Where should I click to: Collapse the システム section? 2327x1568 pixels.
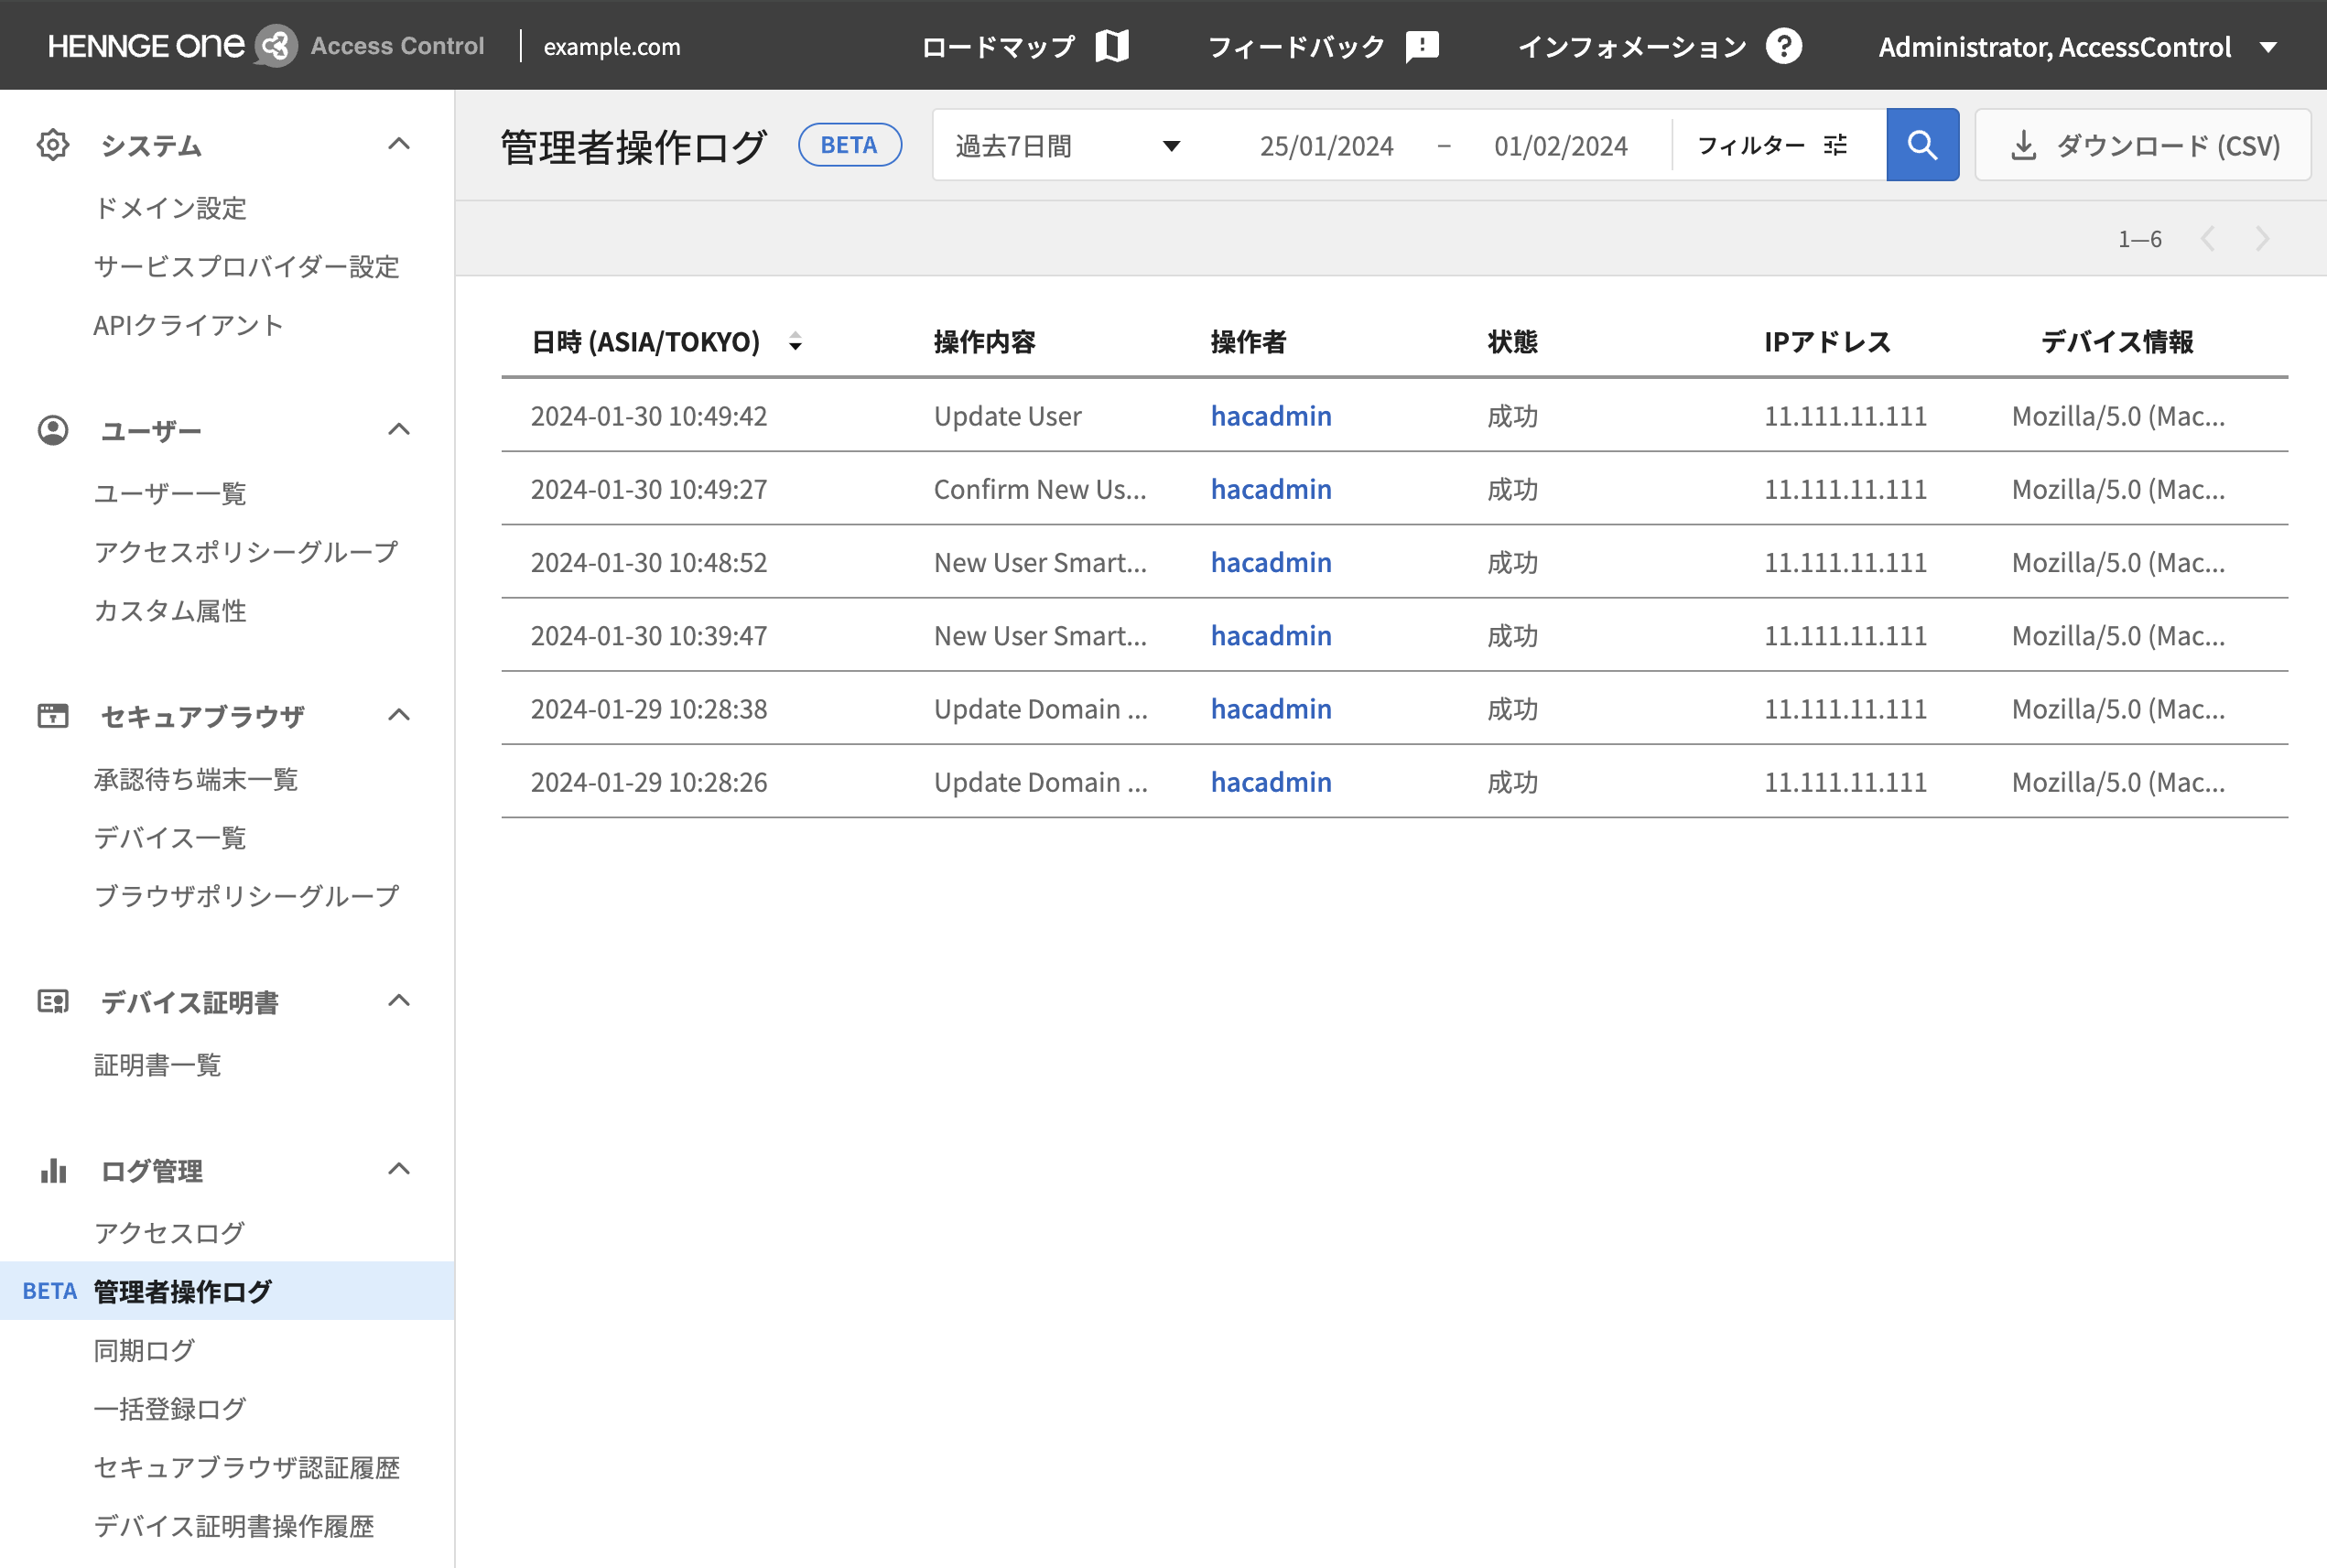point(399,144)
